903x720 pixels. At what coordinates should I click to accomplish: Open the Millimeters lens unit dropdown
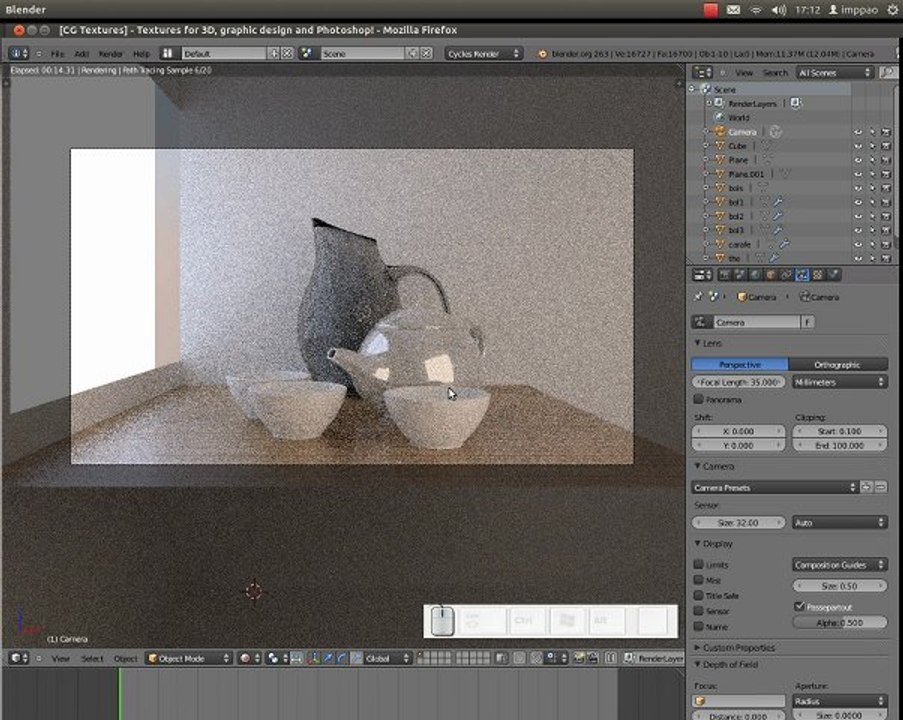coord(840,382)
